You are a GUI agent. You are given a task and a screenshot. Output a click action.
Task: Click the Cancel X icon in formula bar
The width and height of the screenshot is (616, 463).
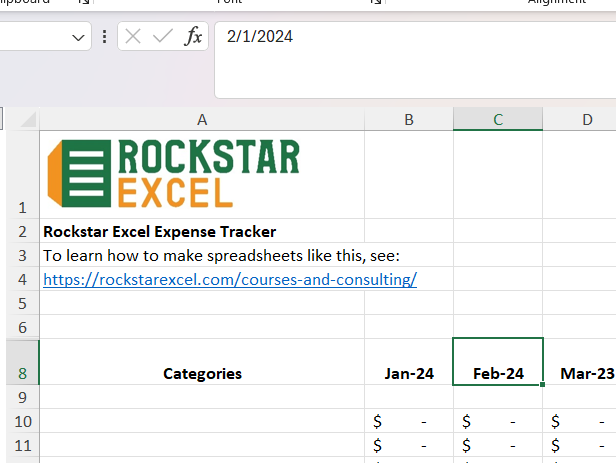coord(133,37)
